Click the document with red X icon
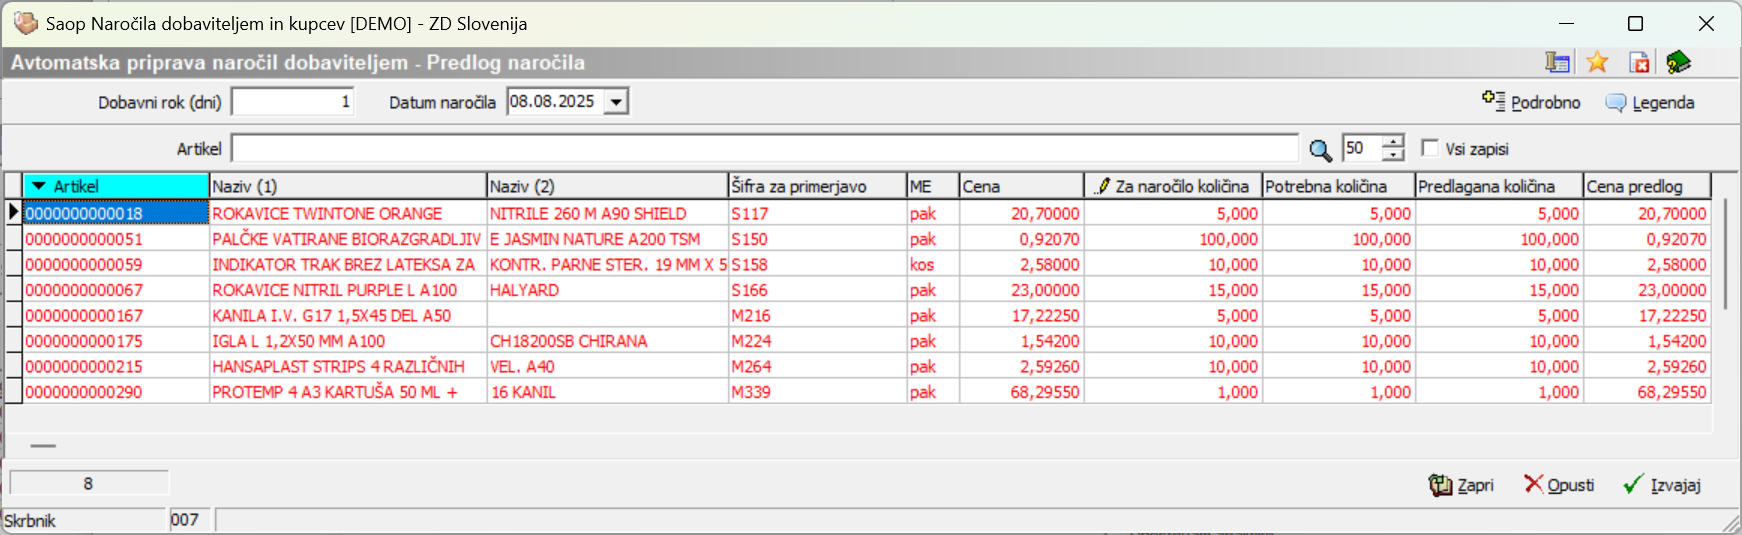The width and height of the screenshot is (1742, 535). 1639,62
